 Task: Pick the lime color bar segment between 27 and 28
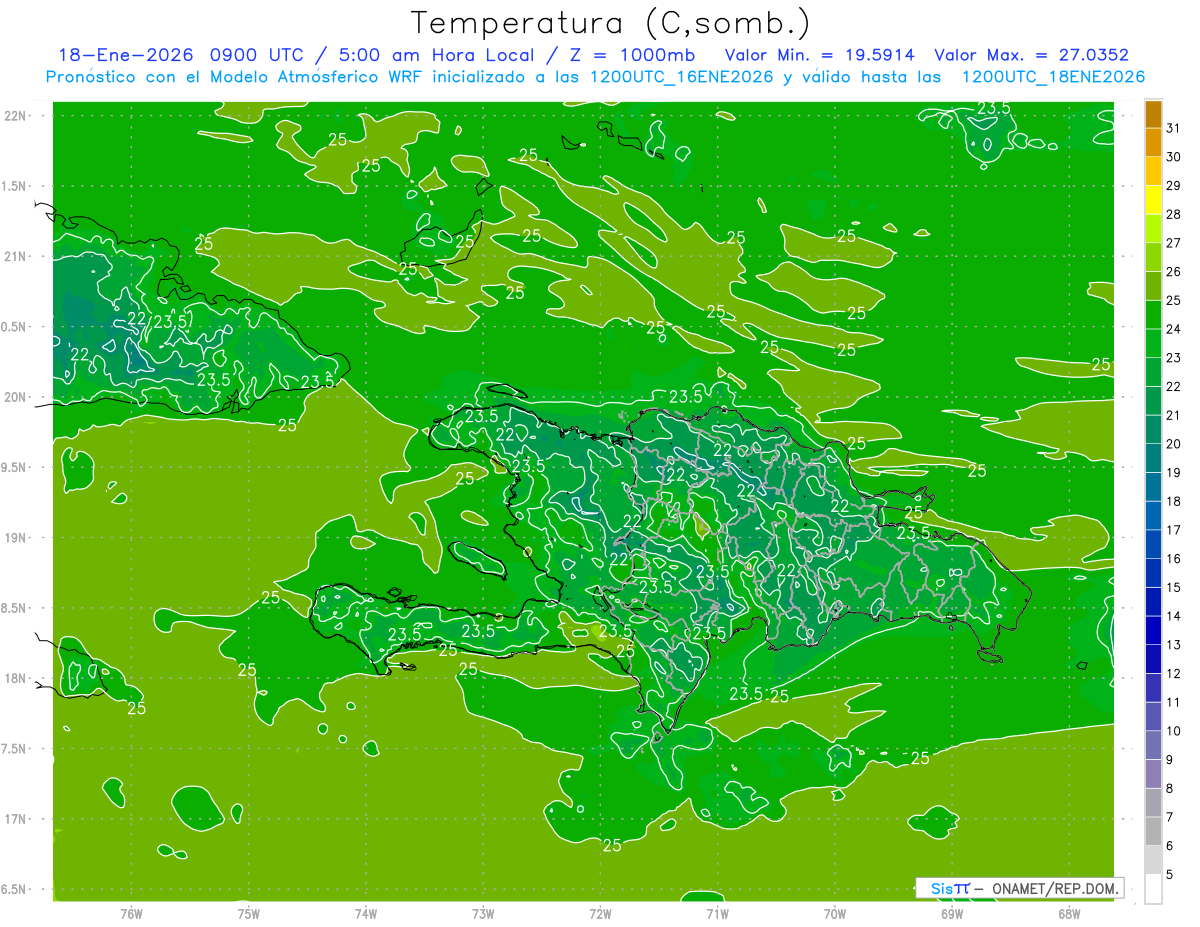(1153, 229)
